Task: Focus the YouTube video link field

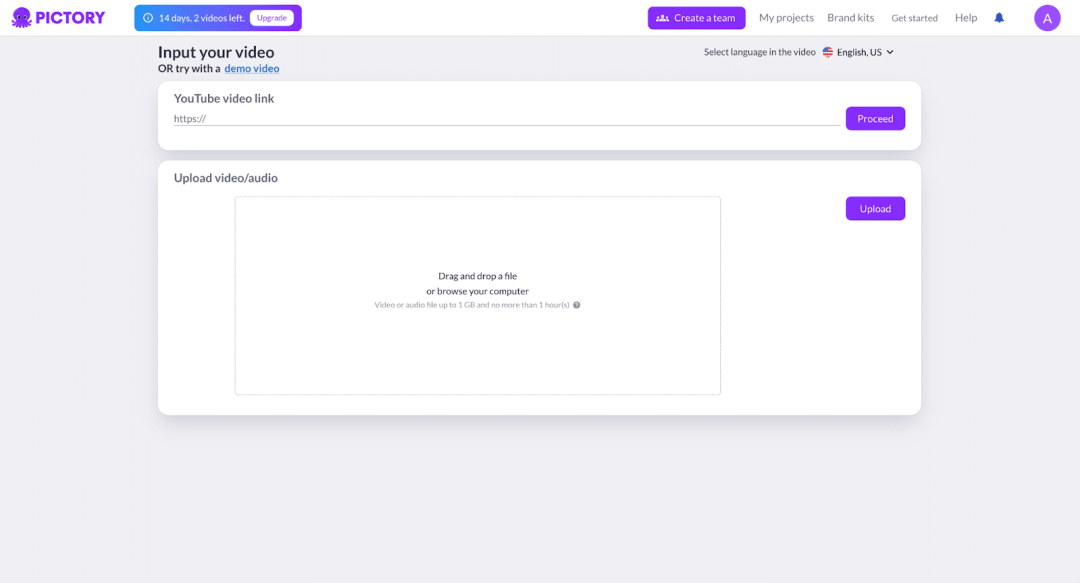Action: [x=506, y=119]
